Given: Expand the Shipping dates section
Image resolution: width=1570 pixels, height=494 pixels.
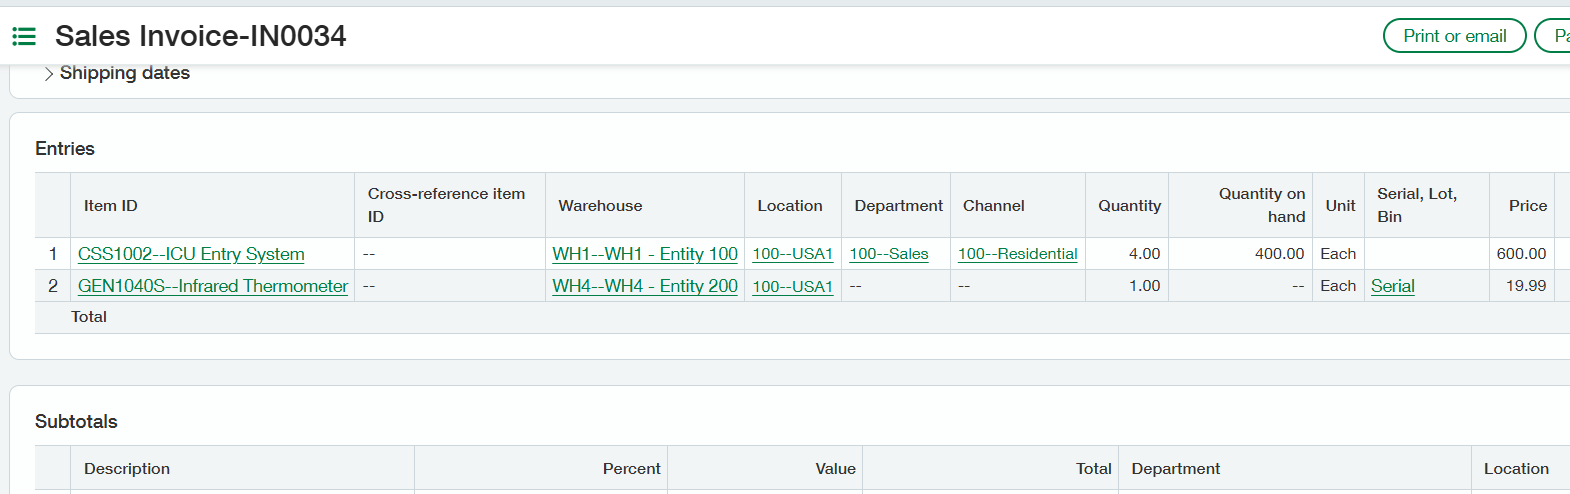Looking at the screenshot, I should (115, 73).
